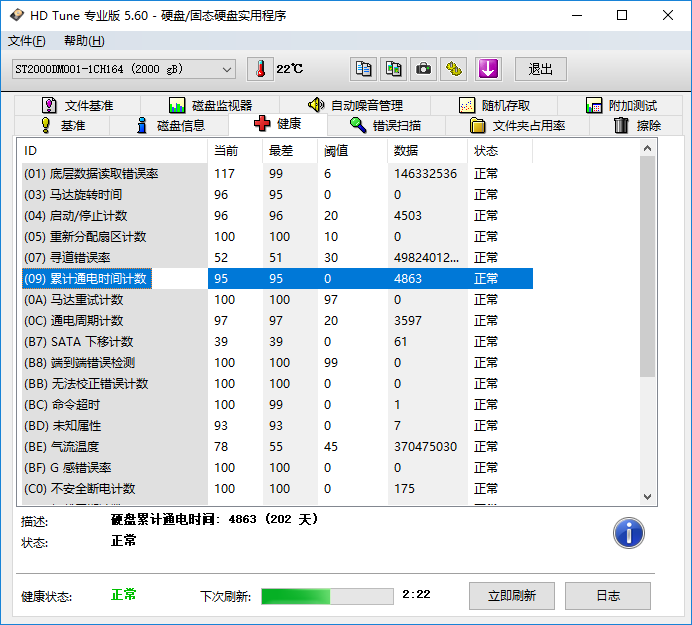Click the HD Tune app title icon

[17, 15]
